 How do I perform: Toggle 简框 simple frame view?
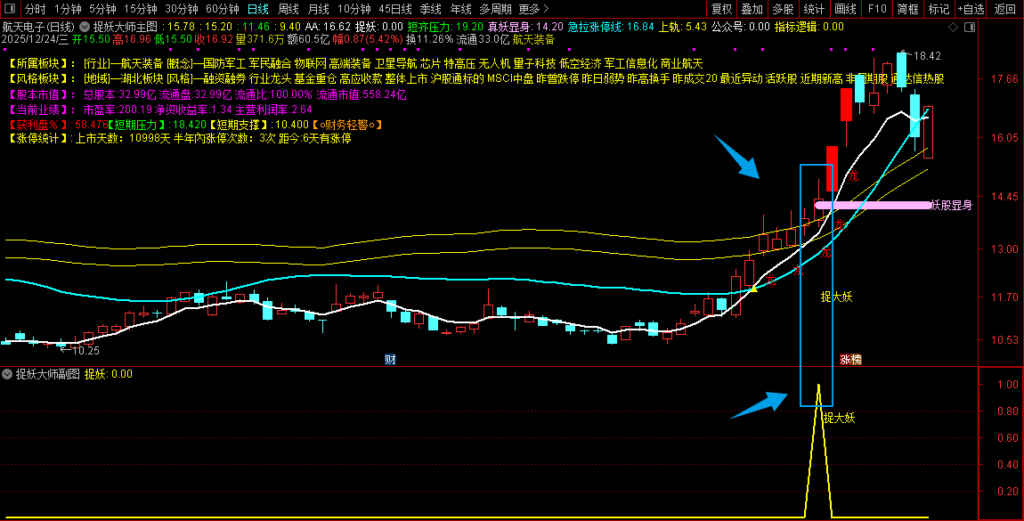(907, 9)
